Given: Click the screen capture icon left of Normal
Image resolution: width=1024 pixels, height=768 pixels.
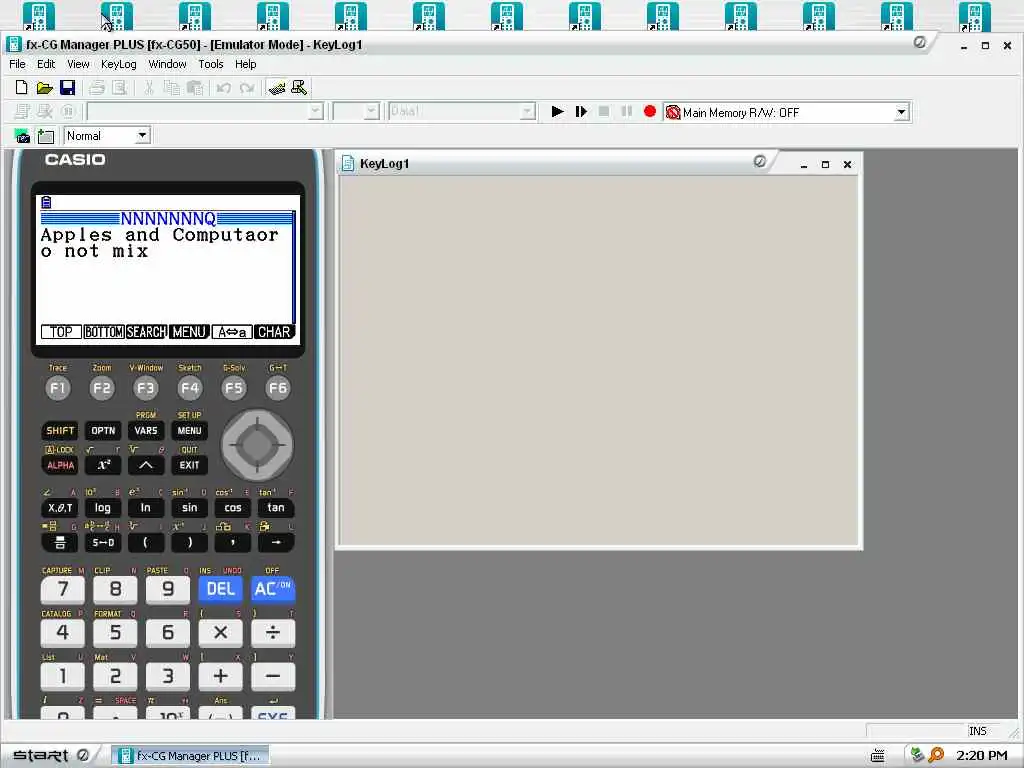Looking at the screenshot, I should (22, 136).
